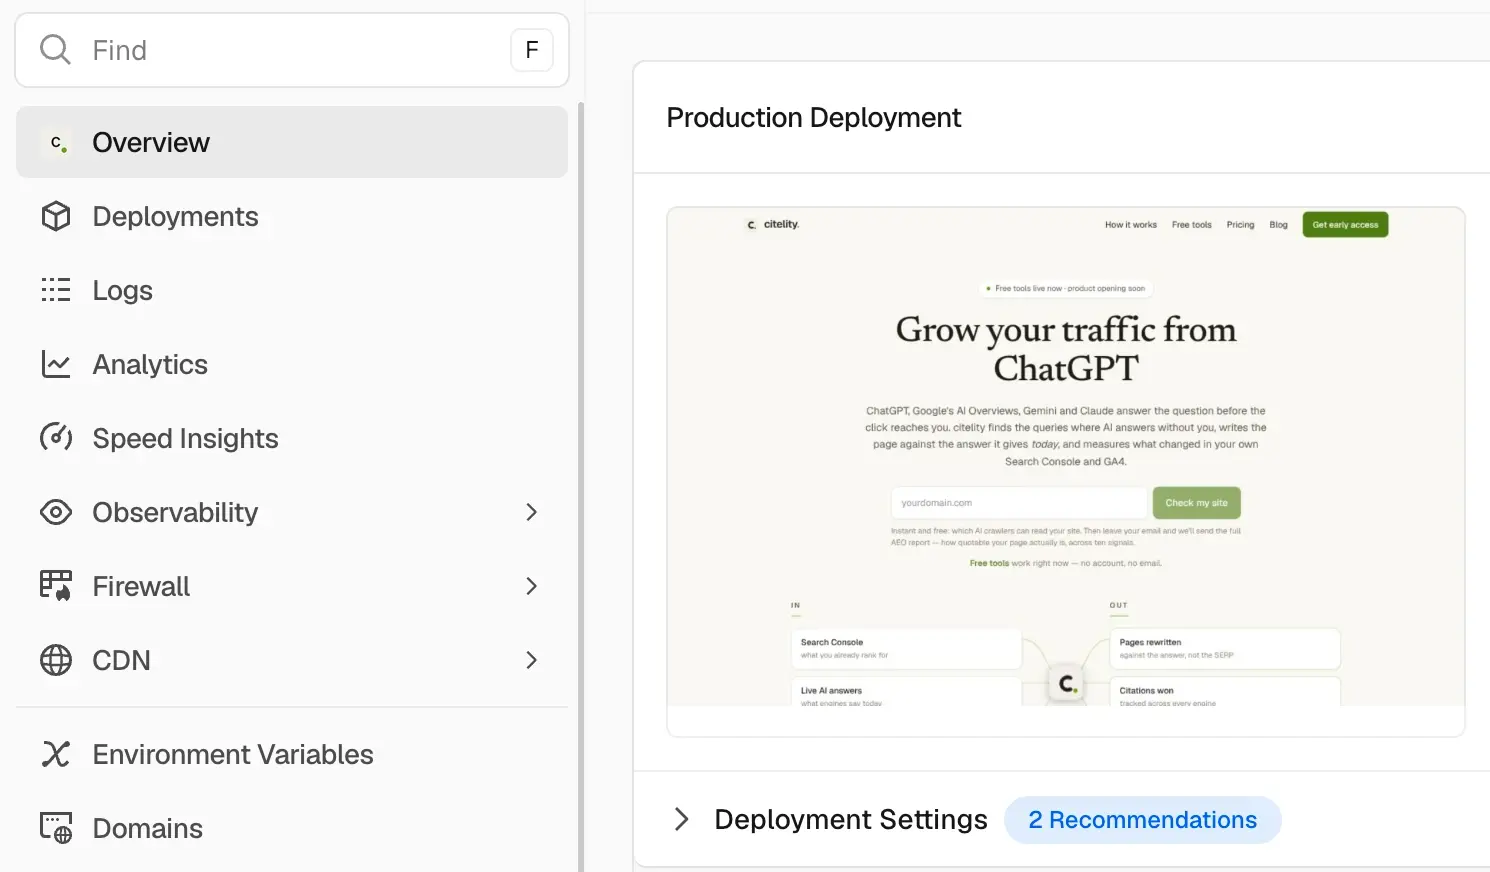The height and width of the screenshot is (872, 1490).
Task: Click Free tools in preview navigation
Action: click(1192, 225)
